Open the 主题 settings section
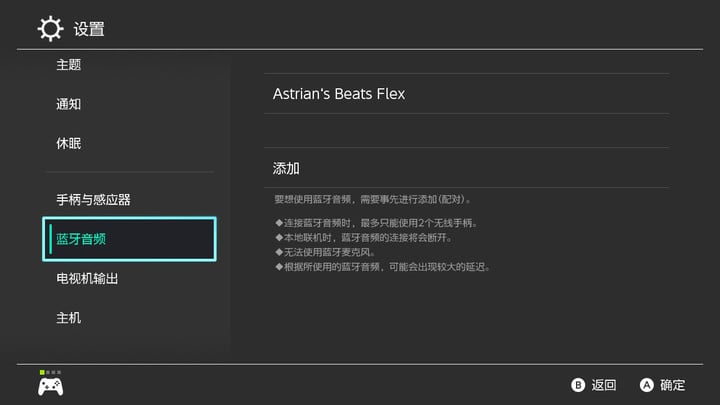 [68, 65]
